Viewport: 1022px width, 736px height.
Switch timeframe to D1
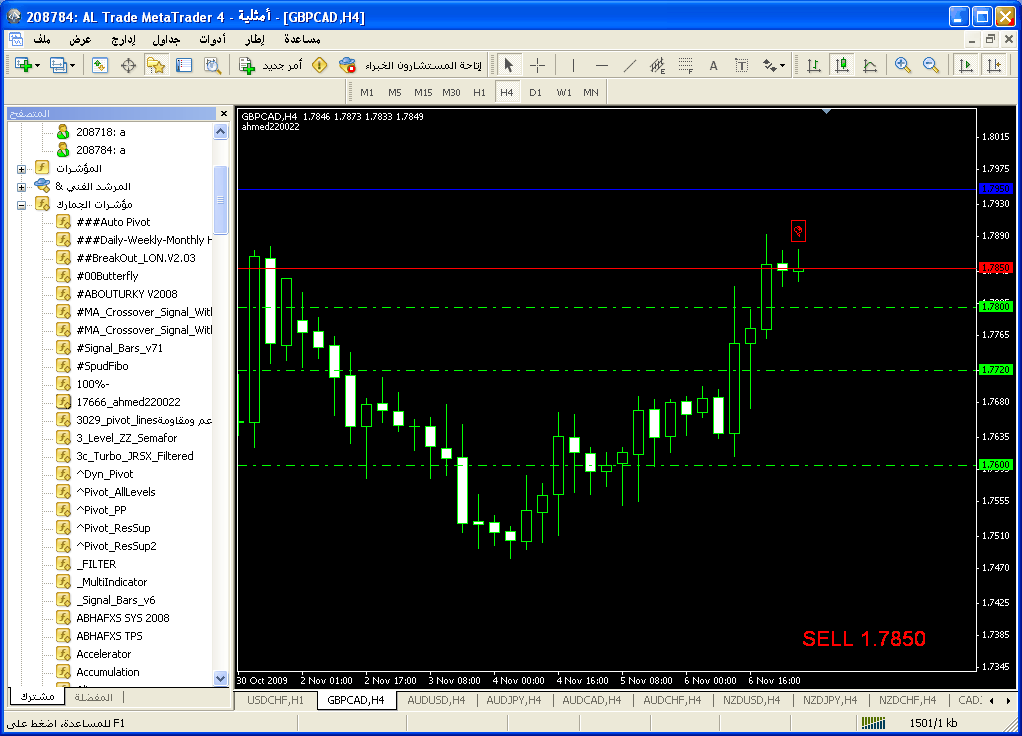[536, 92]
